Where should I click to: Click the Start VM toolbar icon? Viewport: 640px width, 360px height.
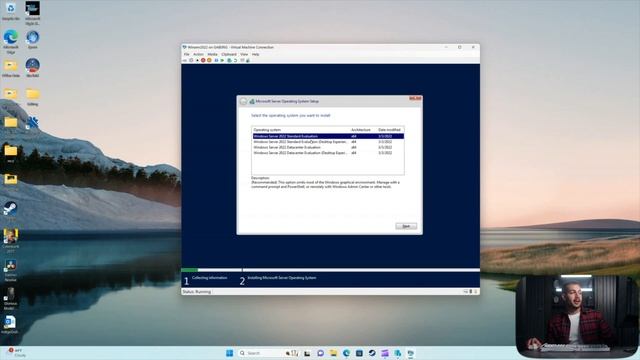click(x=191, y=60)
